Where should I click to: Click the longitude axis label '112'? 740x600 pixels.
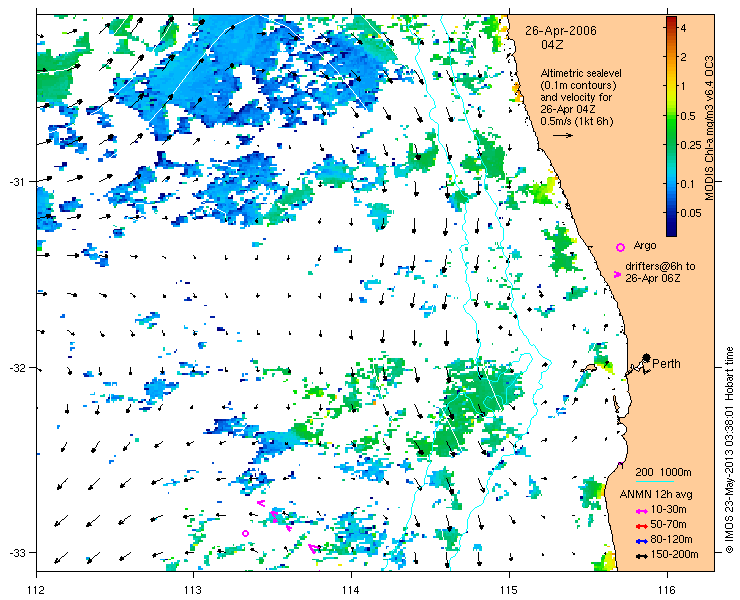tap(36, 590)
